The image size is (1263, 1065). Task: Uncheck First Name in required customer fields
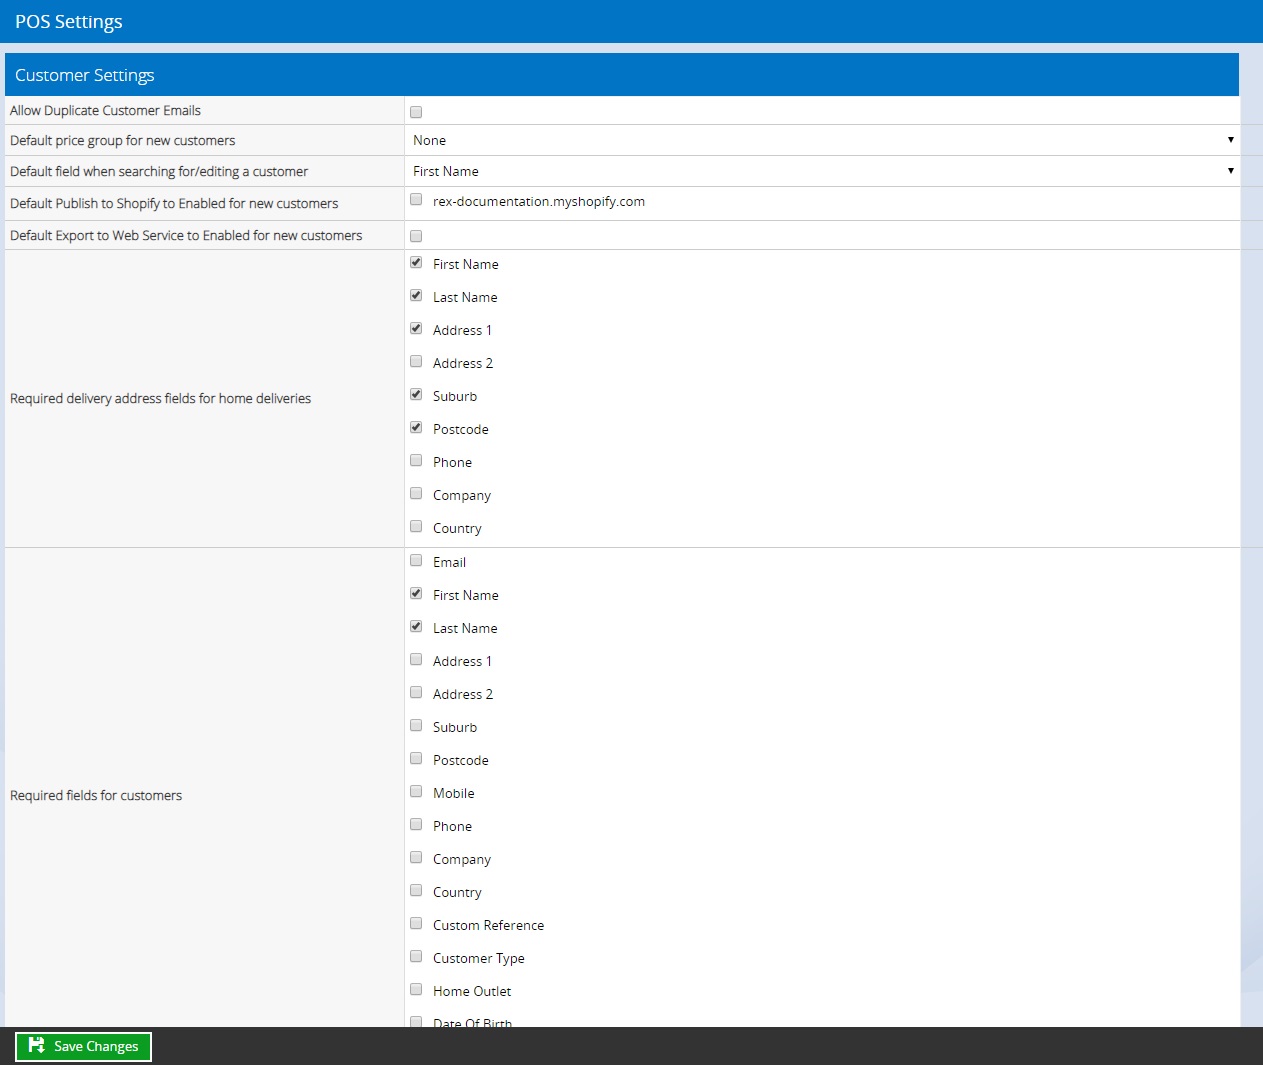[416, 594]
